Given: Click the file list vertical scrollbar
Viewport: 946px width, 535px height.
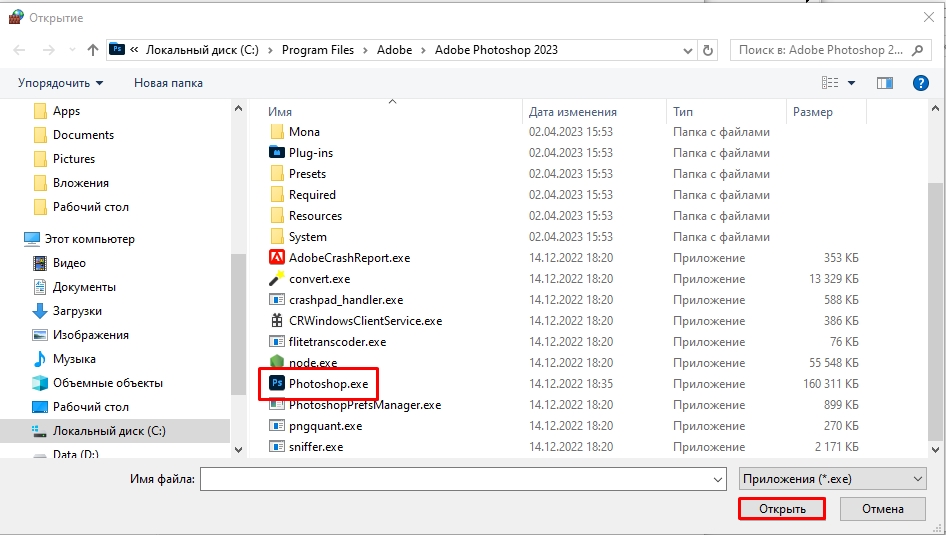Looking at the screenshot, I should (x=936, y=300).
